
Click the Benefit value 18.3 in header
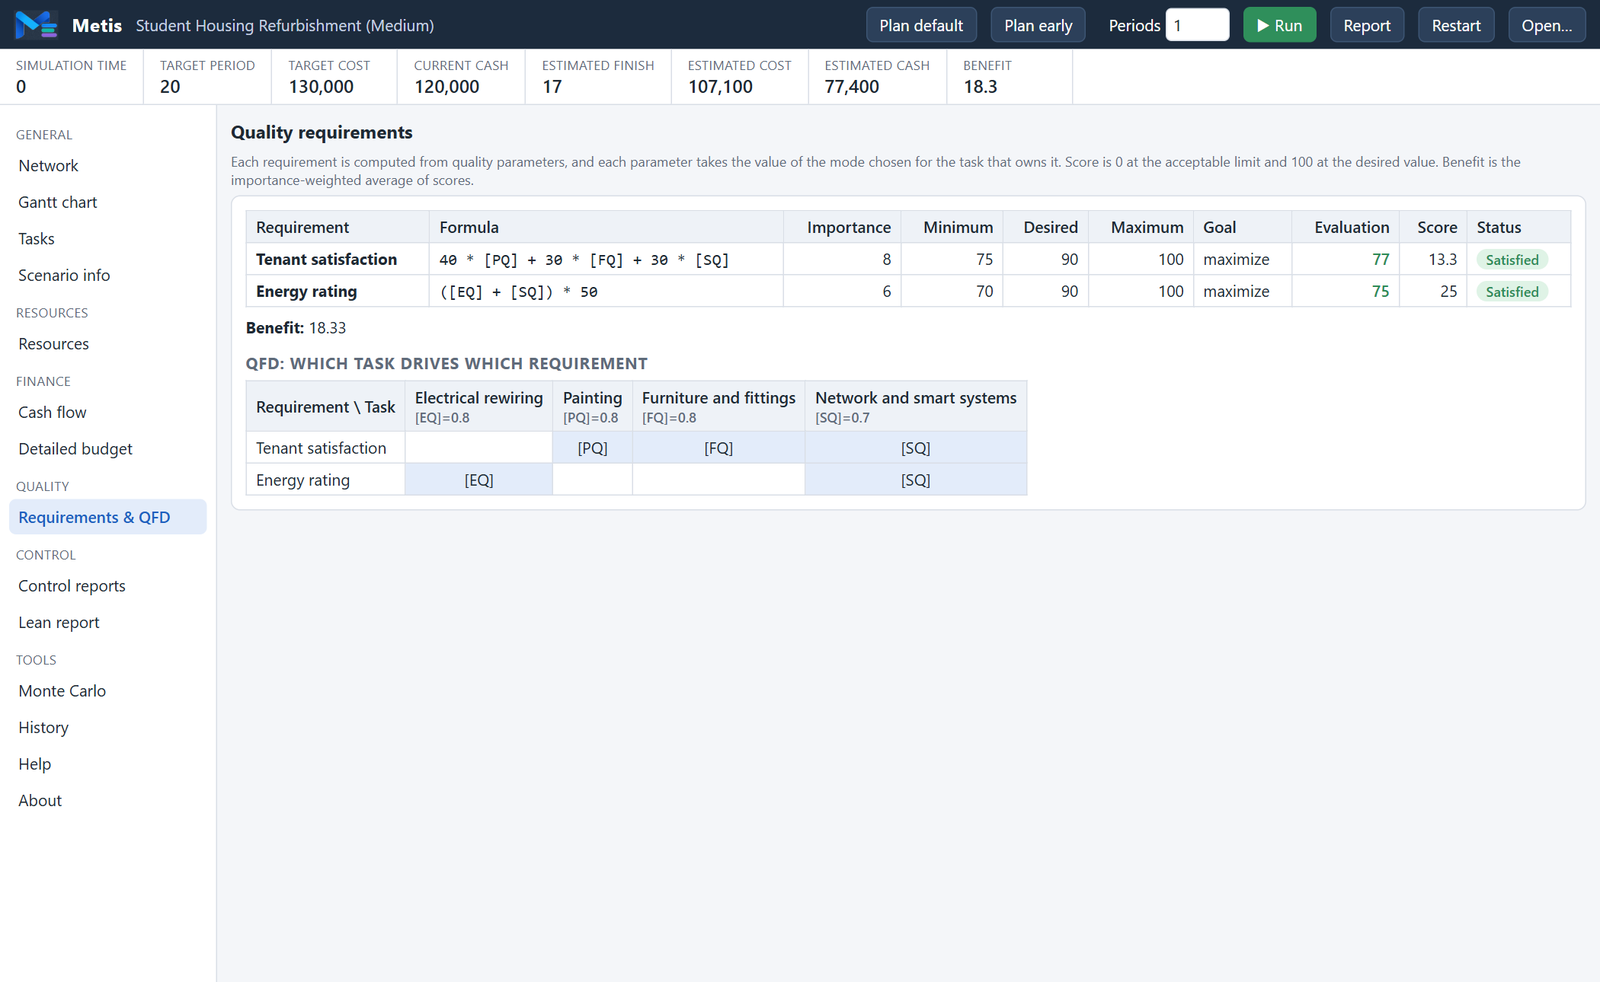pyautogui.click(x=980, y=87)
